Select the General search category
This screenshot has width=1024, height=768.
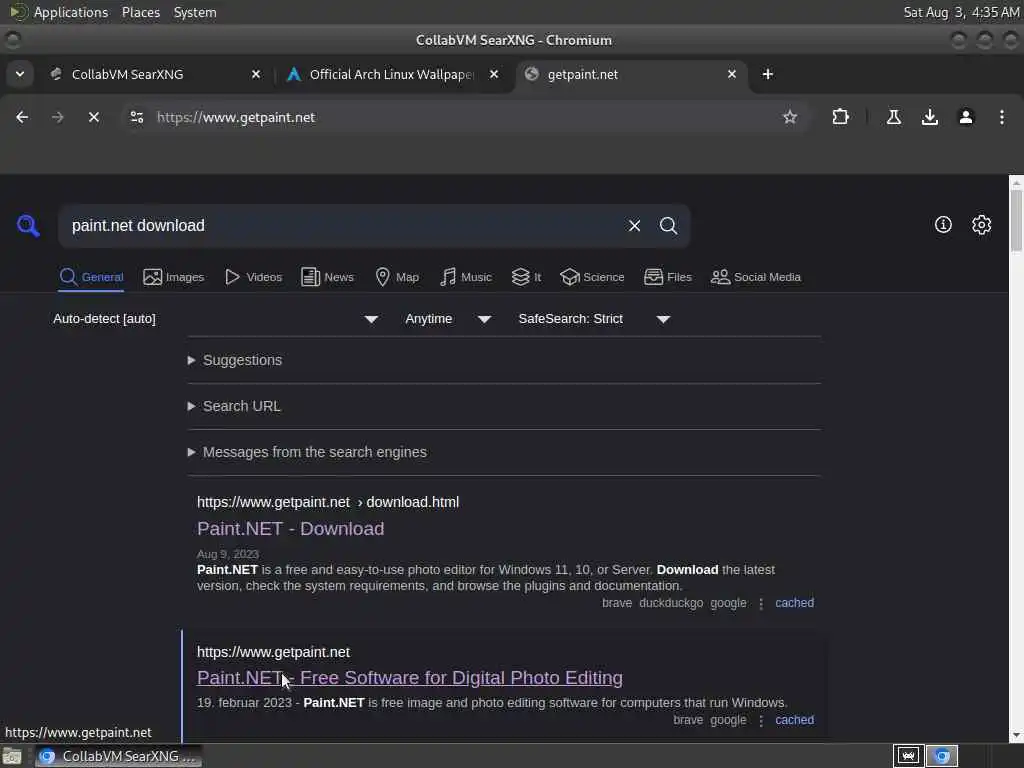(91, 277)
